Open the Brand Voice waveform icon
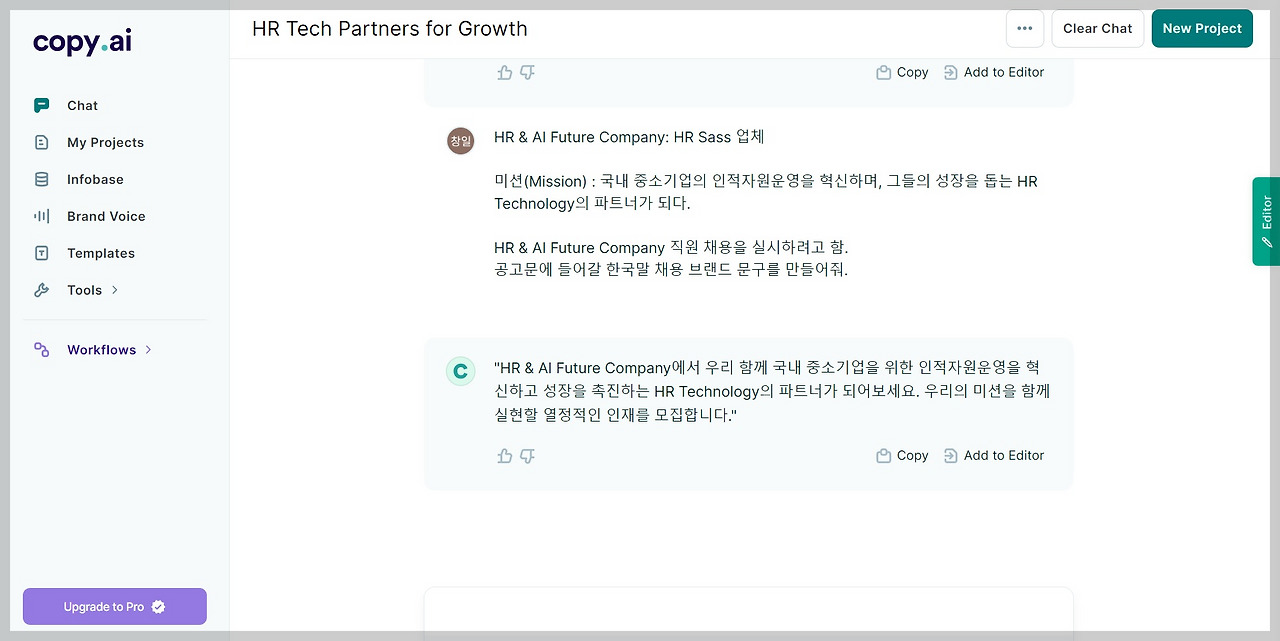The image size is (1280, 641). click(41, 216)
